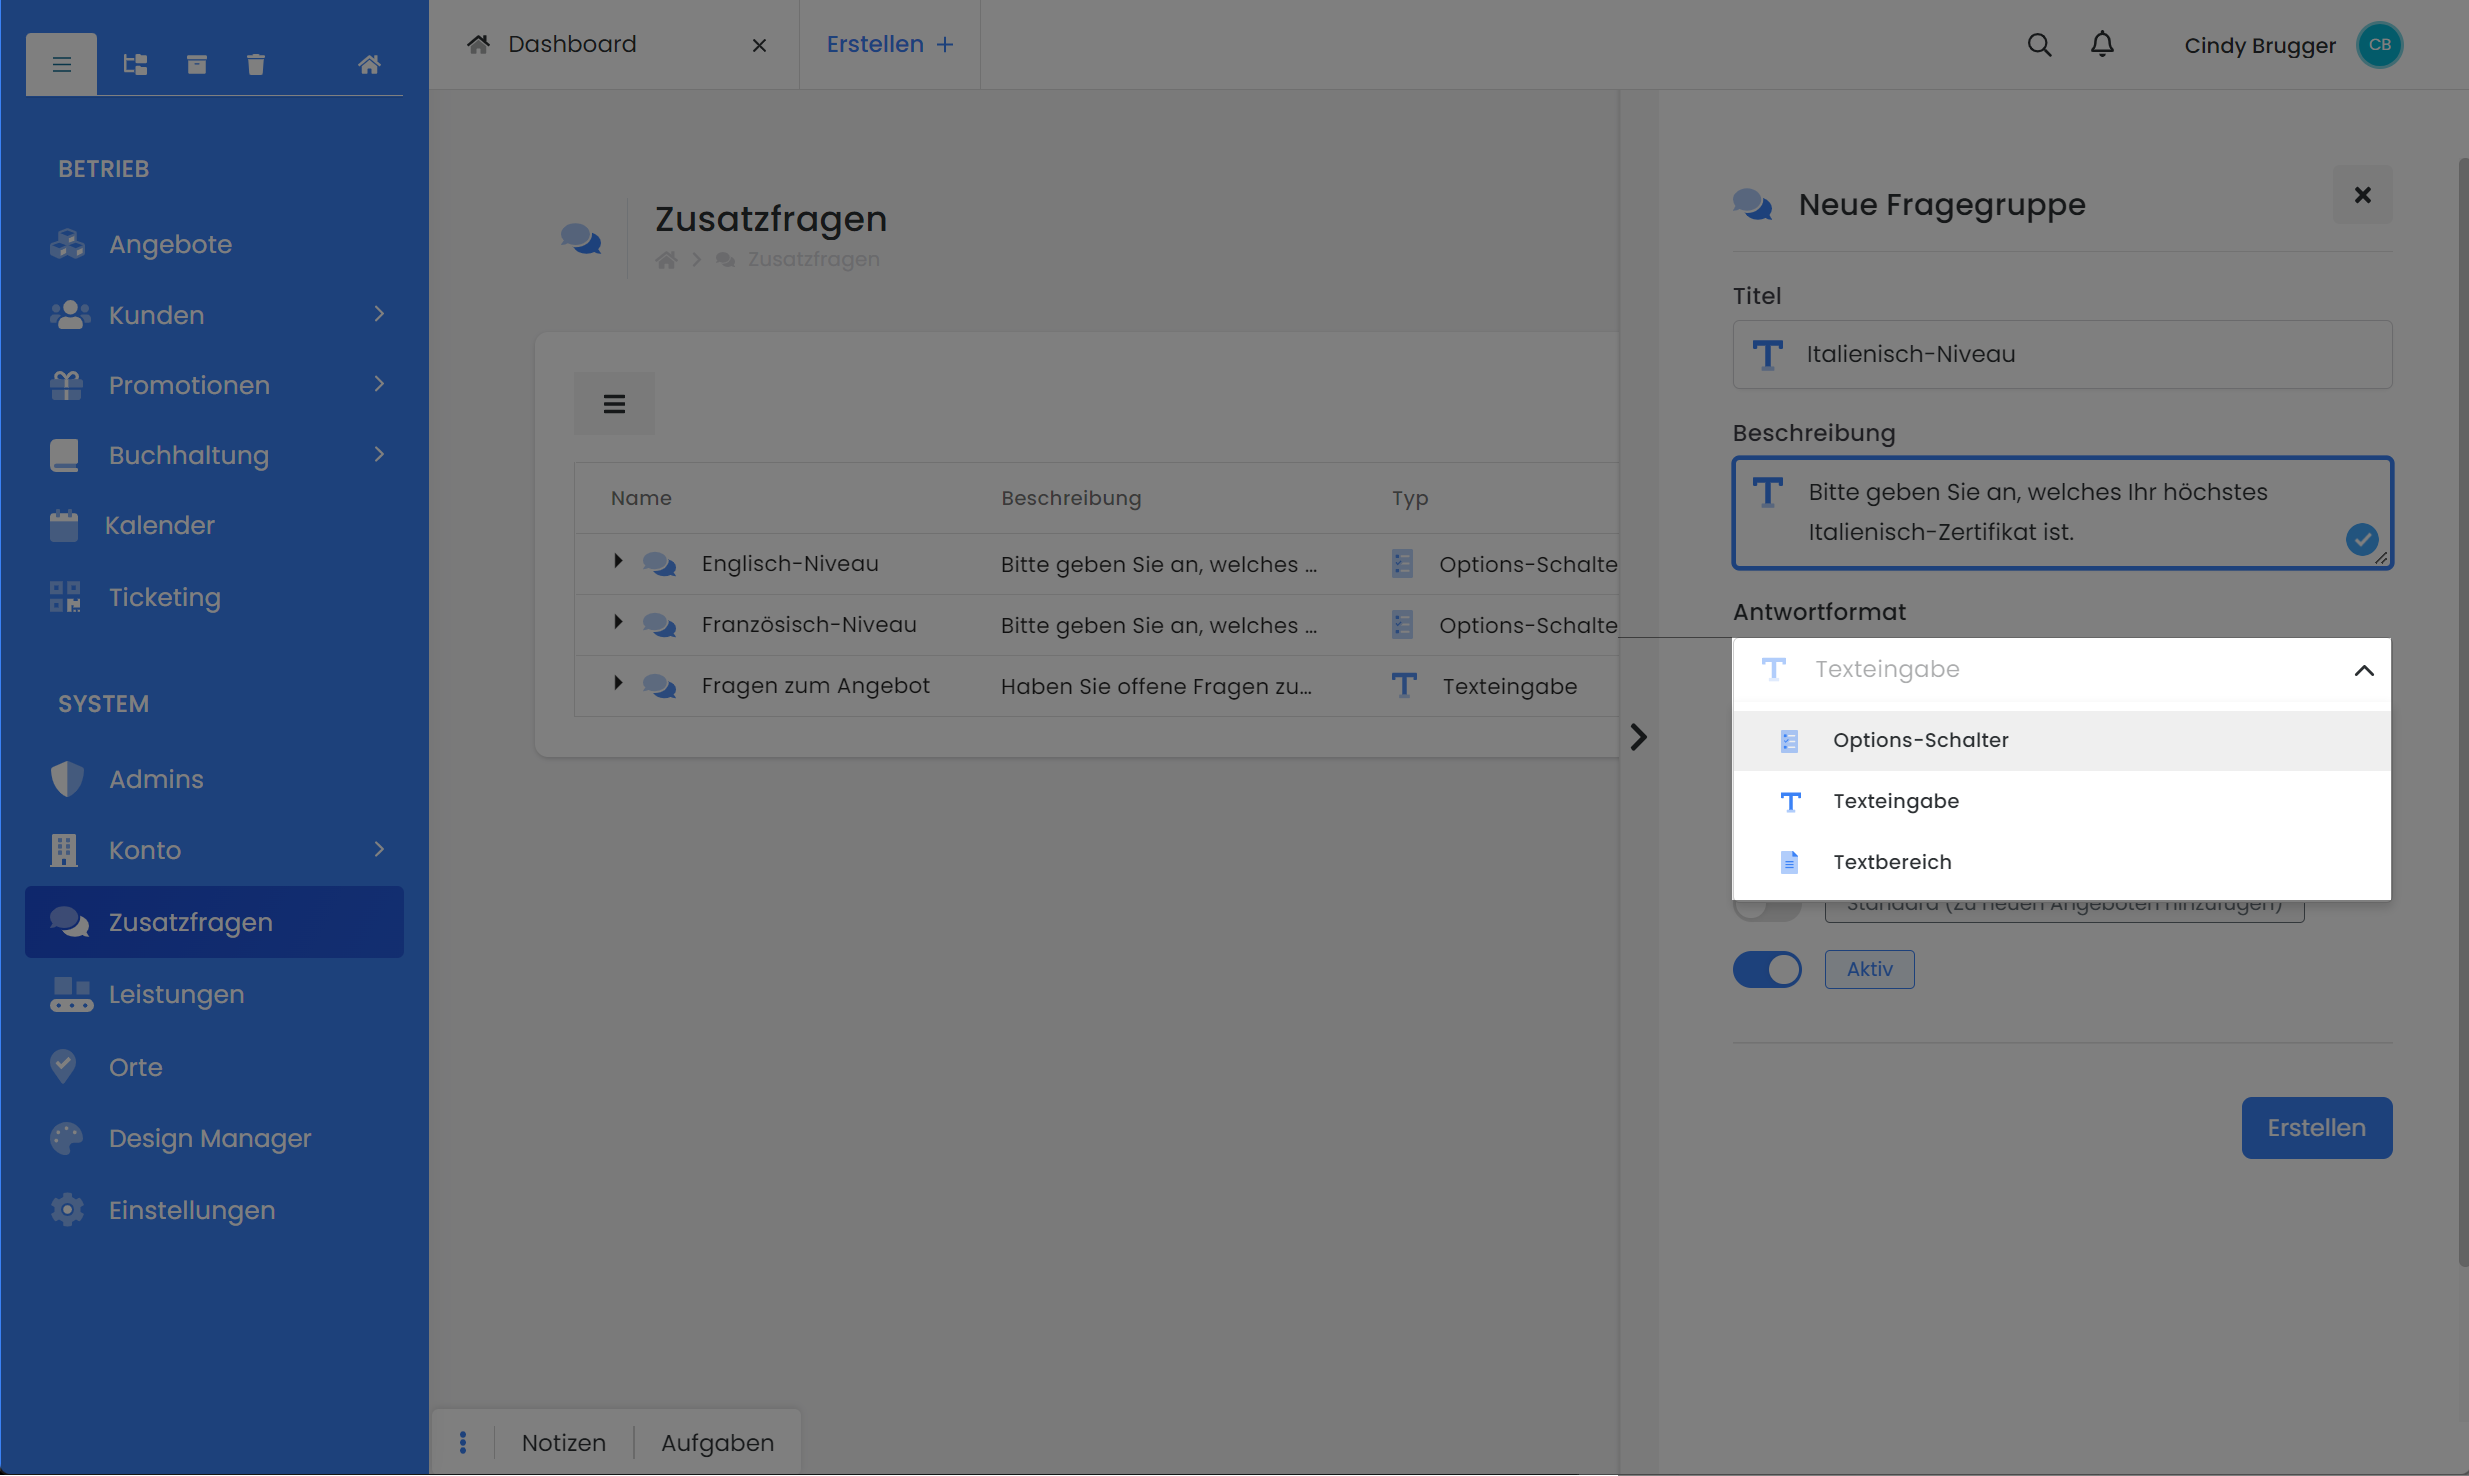Toggle the Aktiv switch off
The height and width of the screenshot is (1476, 2469).
click(1767, 969)
